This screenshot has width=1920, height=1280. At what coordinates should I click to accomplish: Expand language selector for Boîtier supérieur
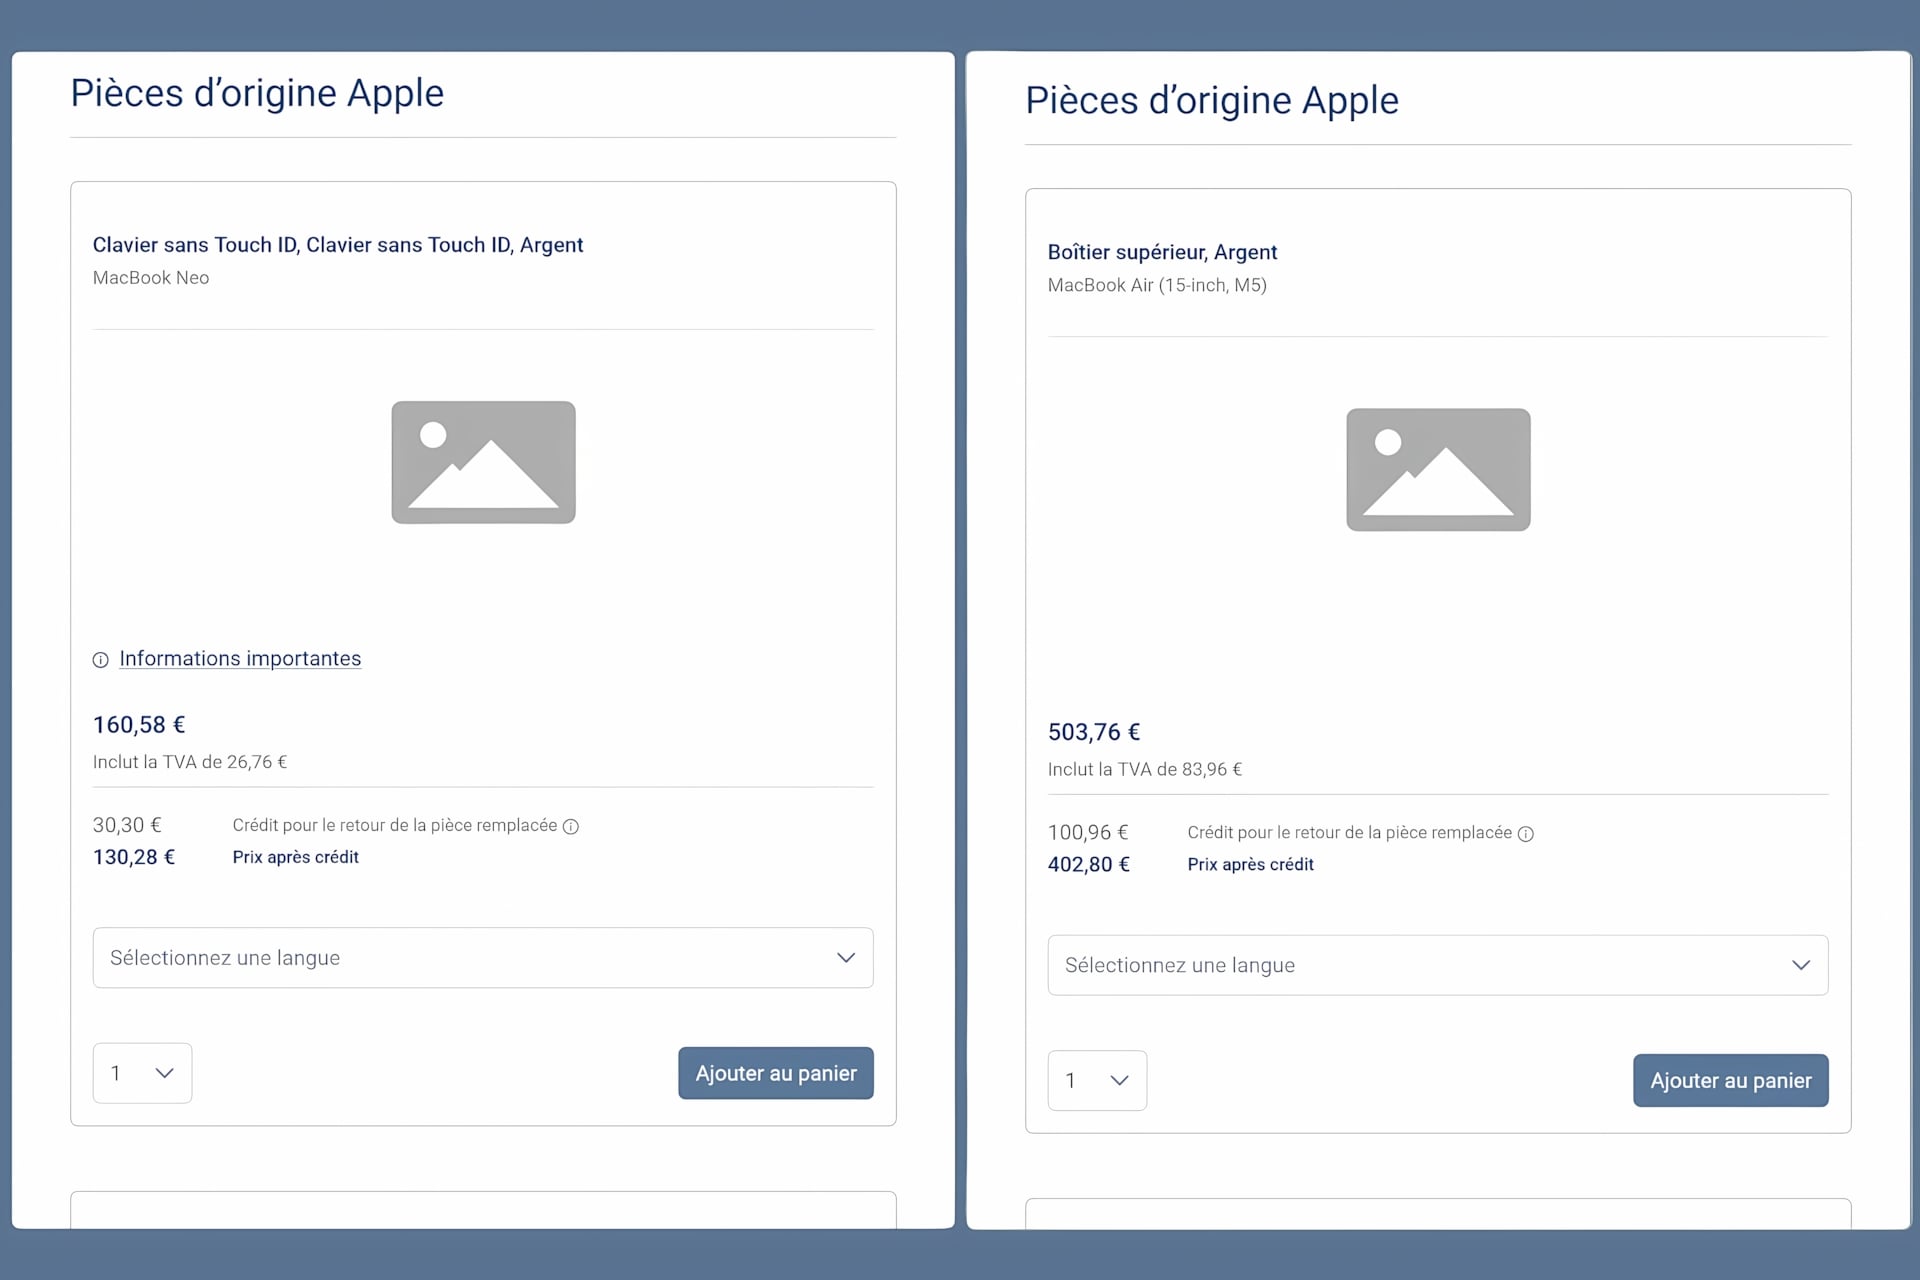pos(1438,965)
